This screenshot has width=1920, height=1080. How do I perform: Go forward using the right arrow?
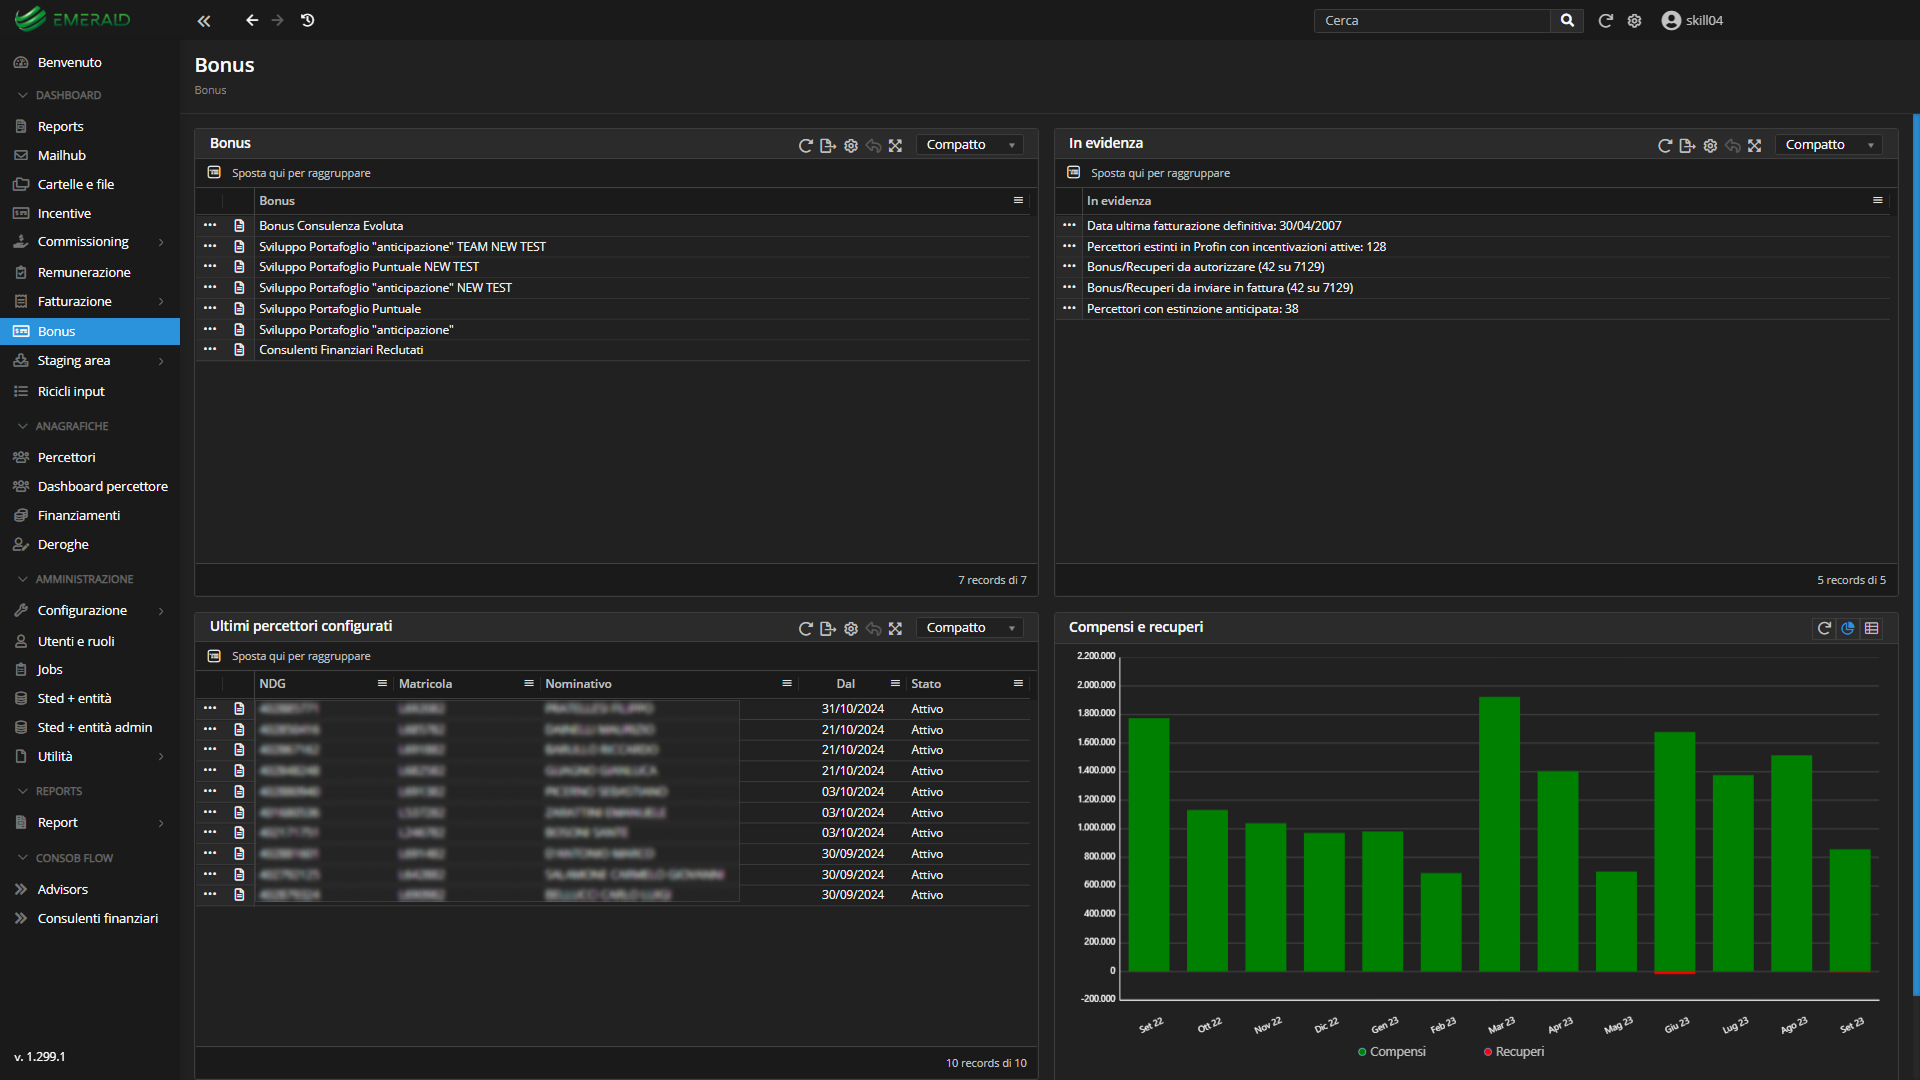click(x=278, y=20)
